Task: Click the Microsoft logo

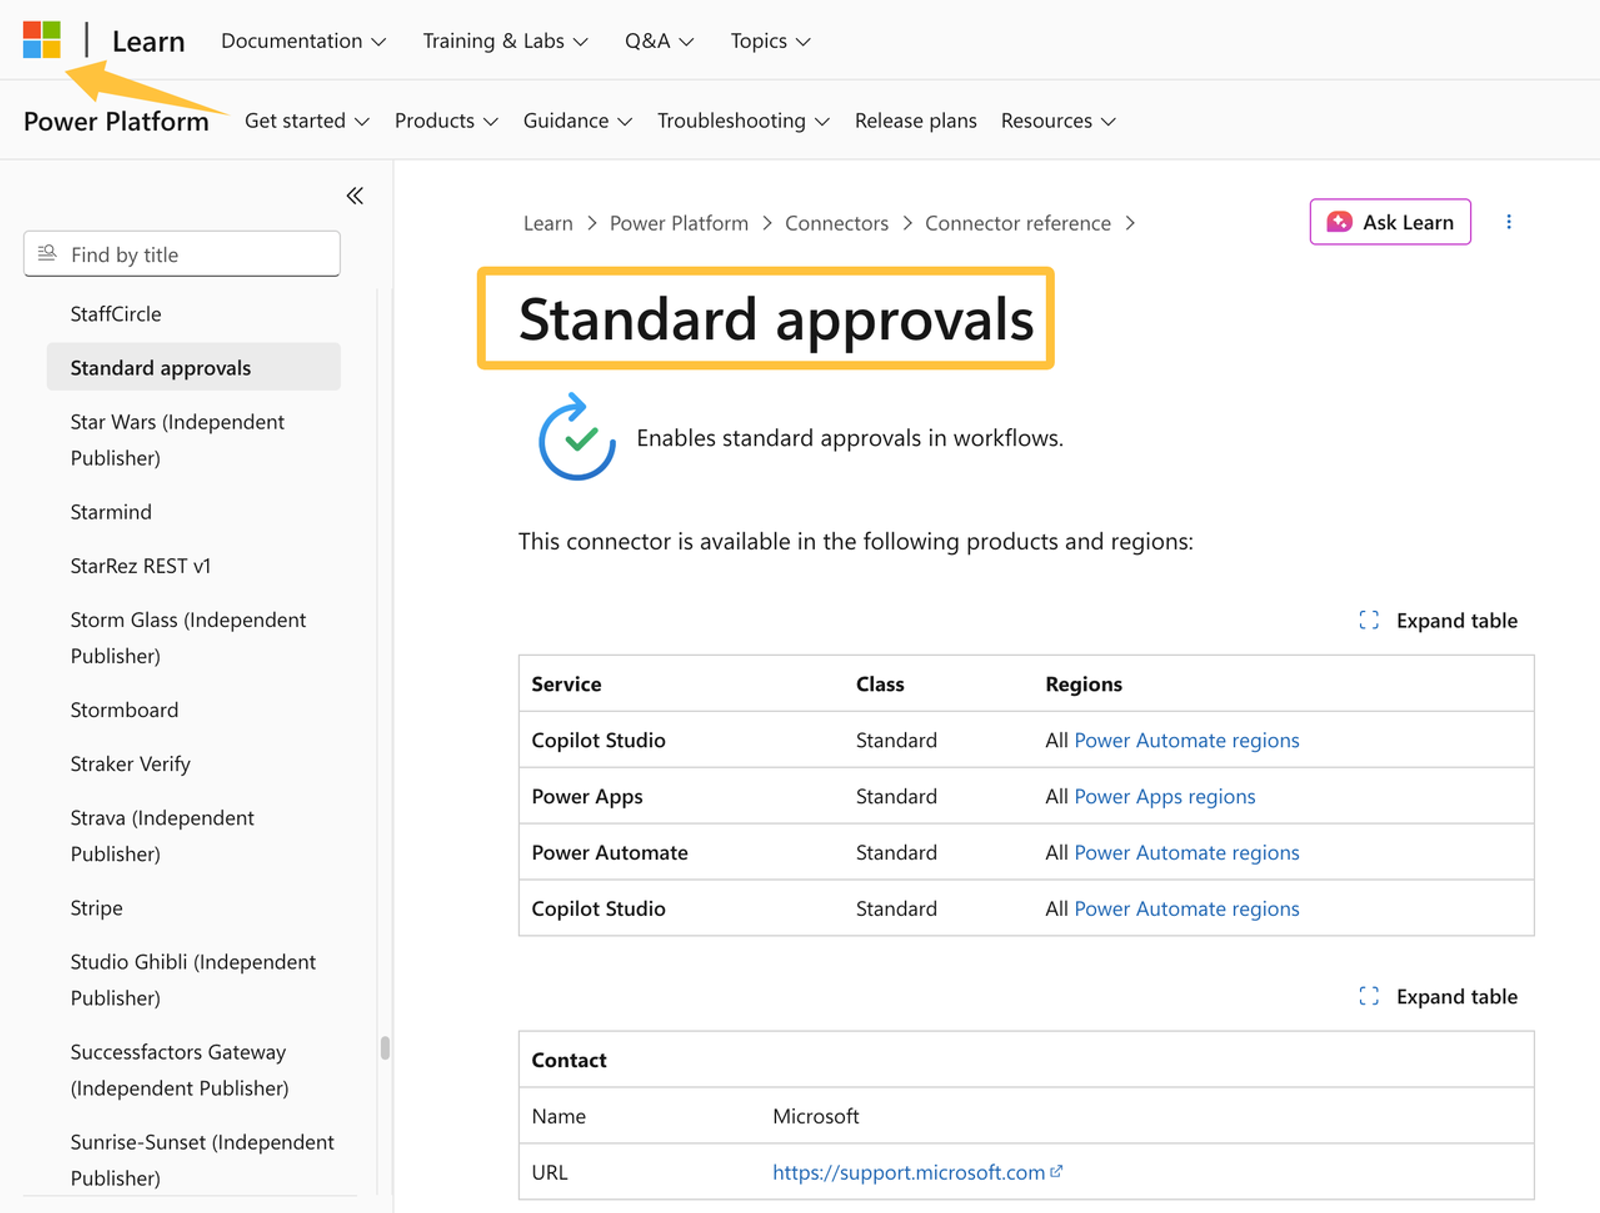Action: 42,40
